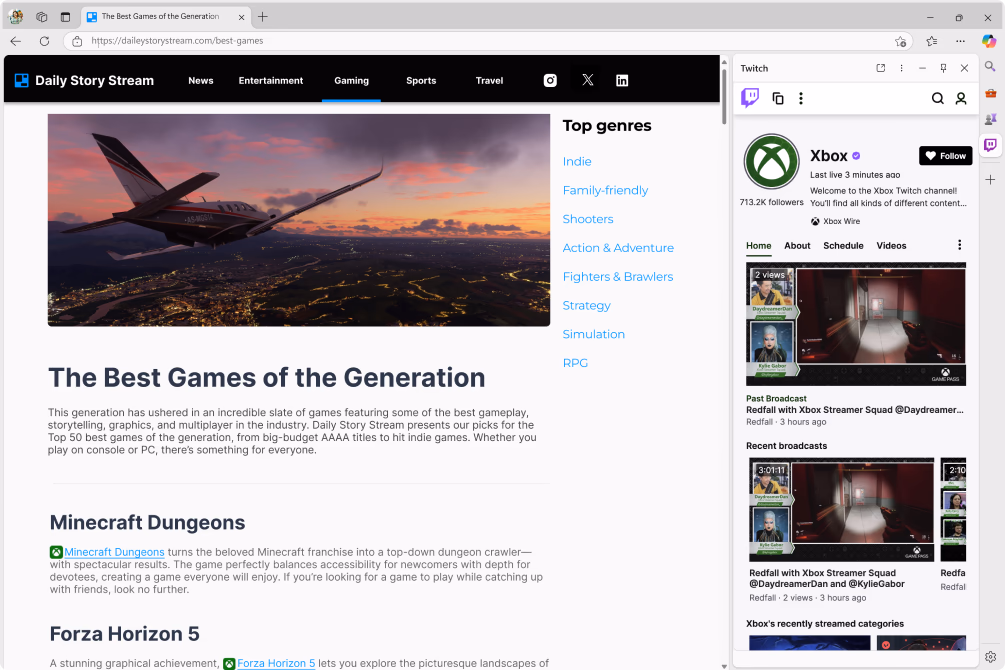The width and height of the screenshot is (1005, 670).
Task: Go back to the previous page
Action: coord(16,41)
